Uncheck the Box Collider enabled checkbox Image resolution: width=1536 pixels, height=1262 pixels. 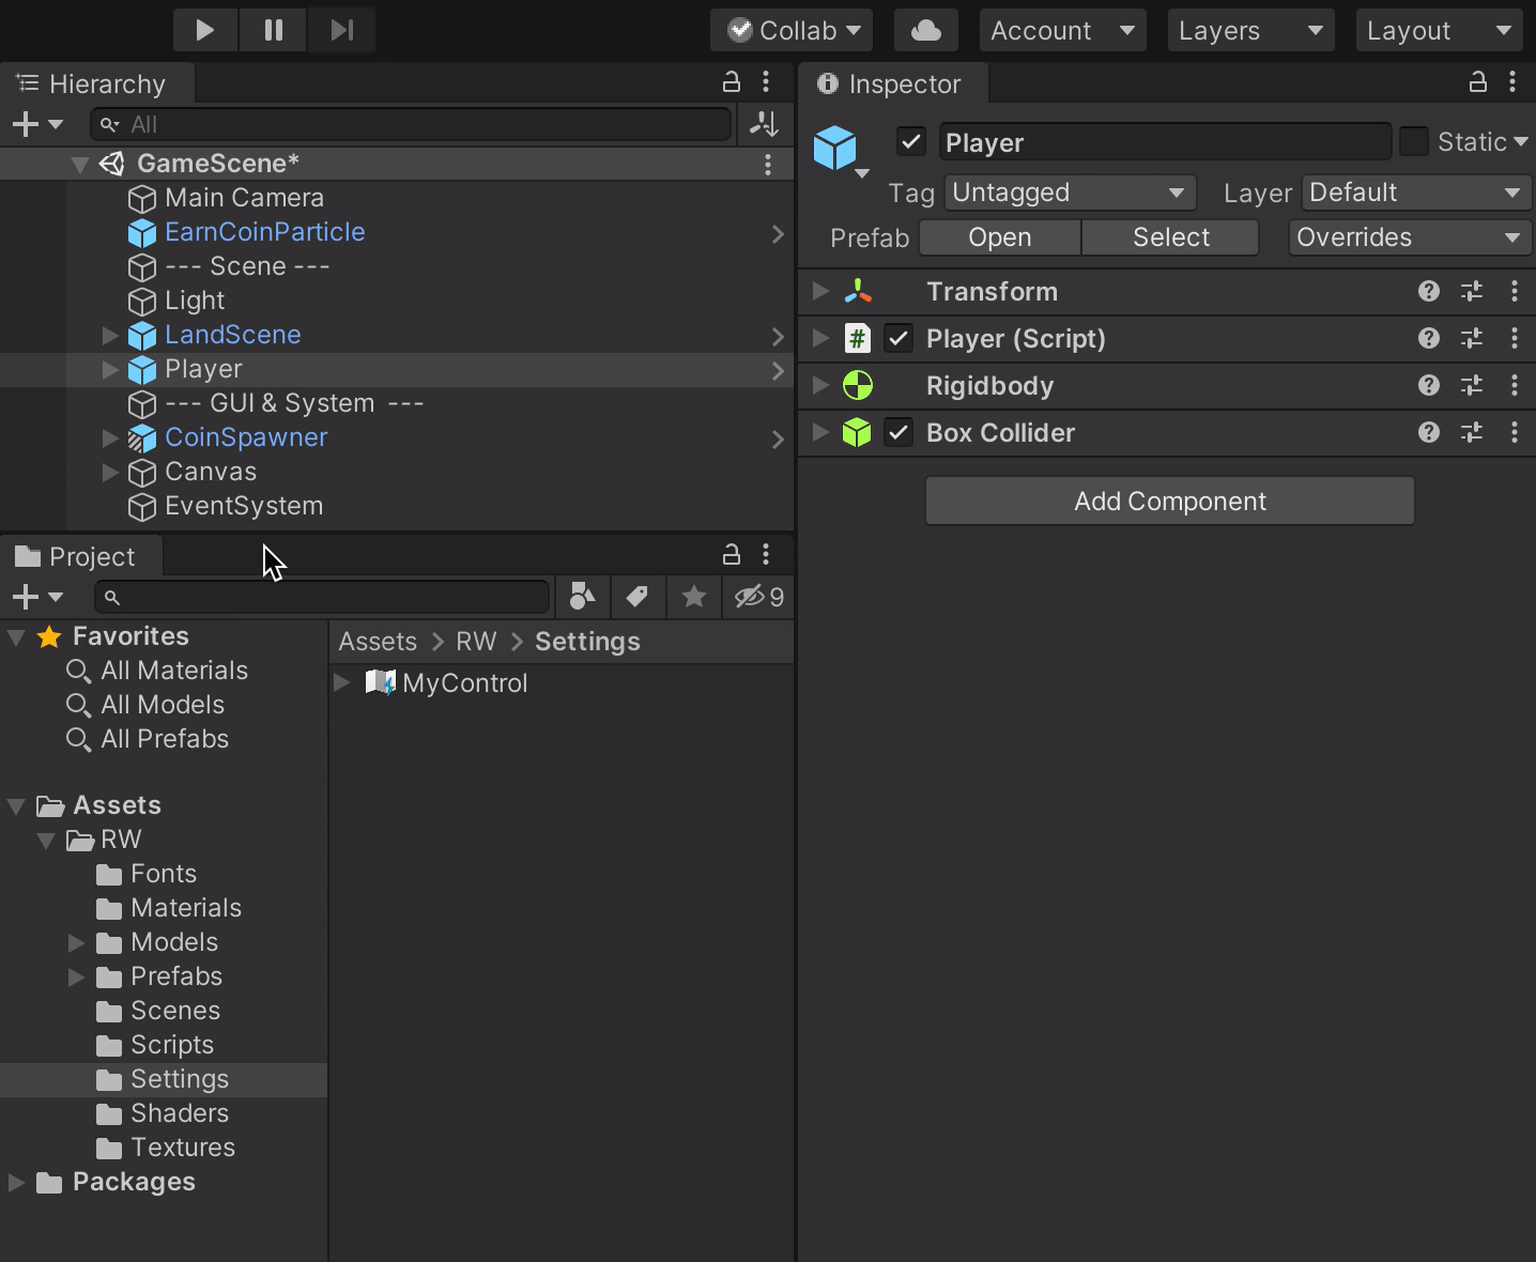898,432
